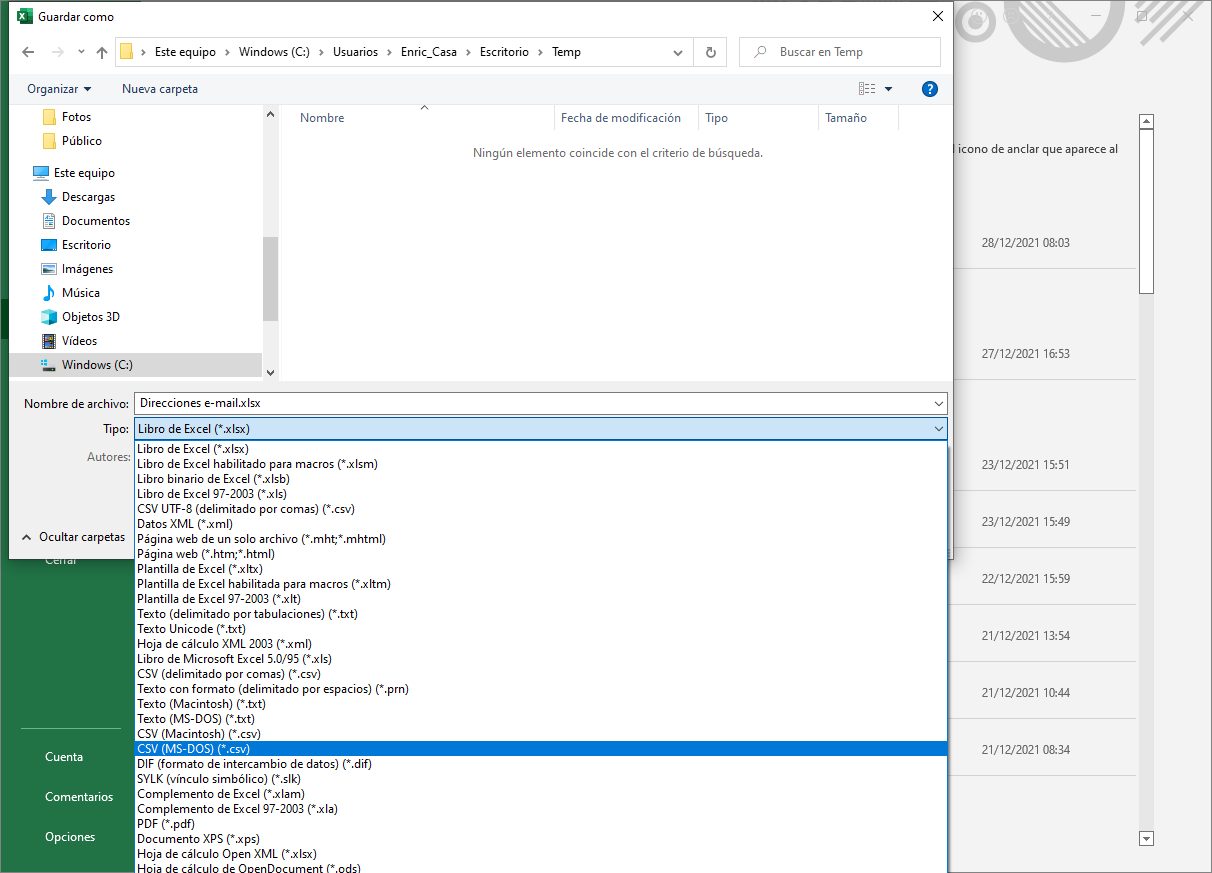Choose CSV (MS-DOS) (*.csv) format

541,749
